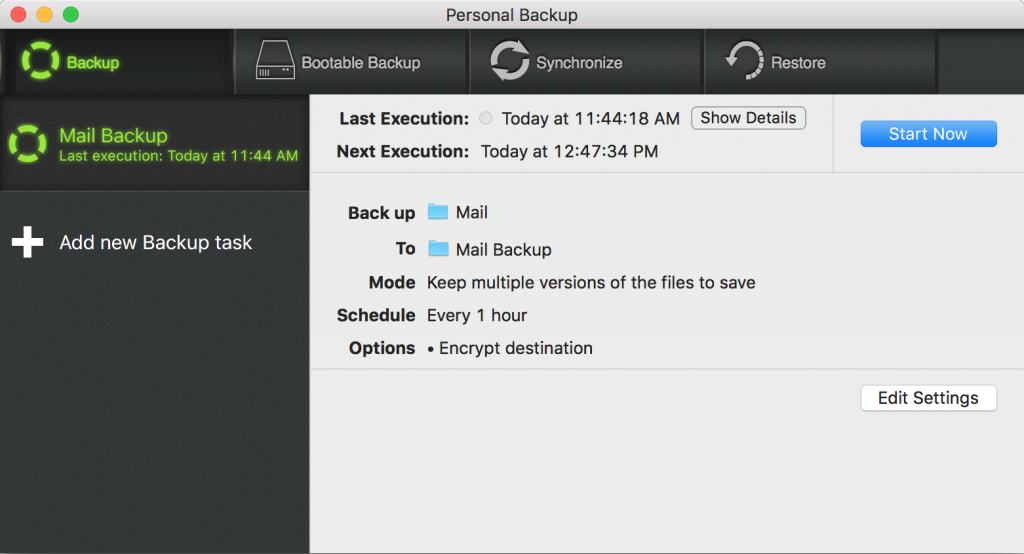Open Edit Settings for this task
Image resolution: width=1024 pixels, height=554 pixels.
(928, 398)
